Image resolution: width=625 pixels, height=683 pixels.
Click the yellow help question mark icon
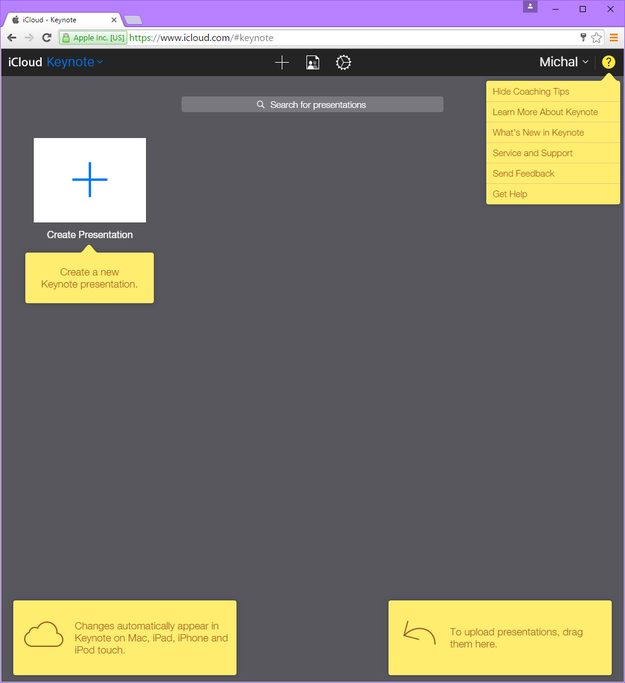point(608,62)
